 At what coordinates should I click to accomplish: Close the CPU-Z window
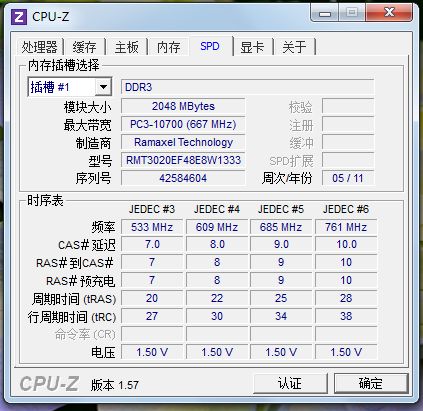coord(389,13)
